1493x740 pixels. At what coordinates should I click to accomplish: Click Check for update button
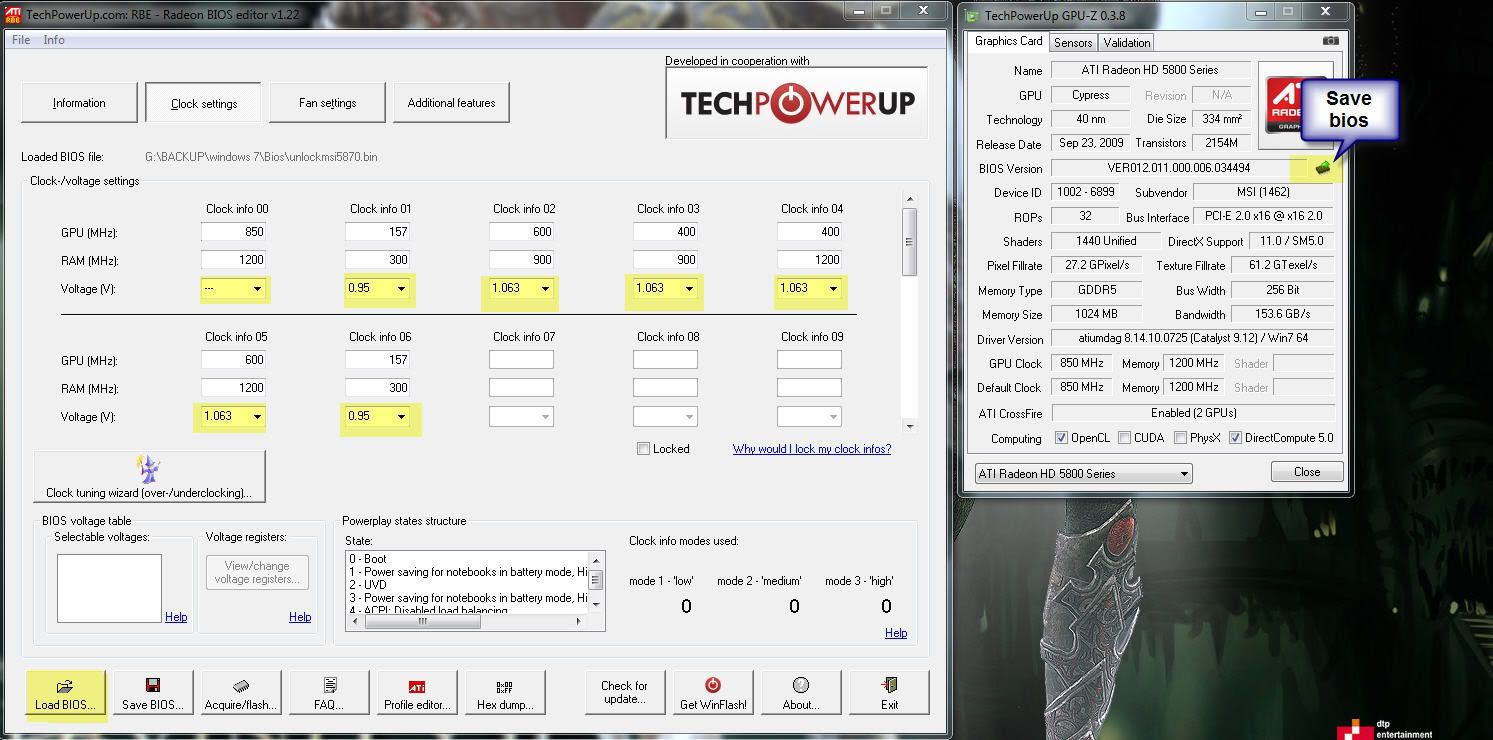[624, 692]
